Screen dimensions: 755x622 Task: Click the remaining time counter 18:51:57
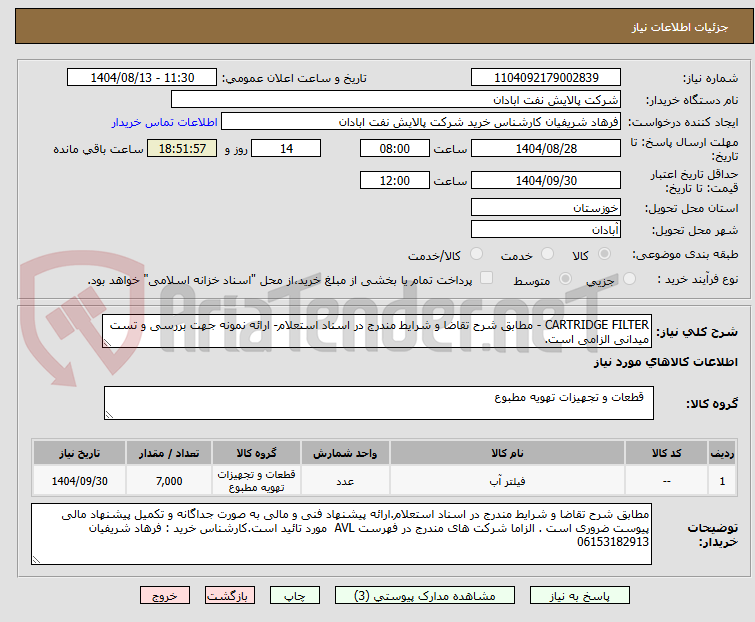coord(182,148)
